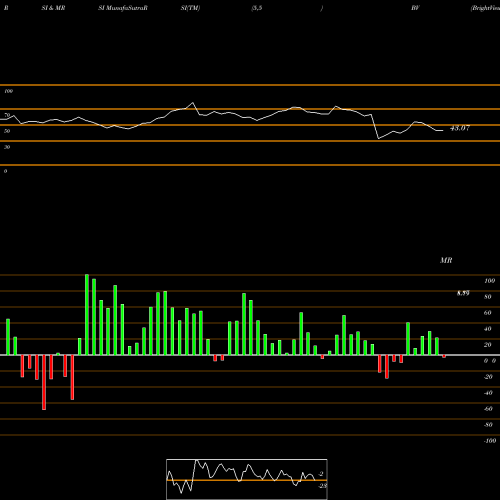Click the 'SI MunafaSutraR' header label
Viewport: 500px width, 500px height.
pyautogui.click(x=123, y=8)
